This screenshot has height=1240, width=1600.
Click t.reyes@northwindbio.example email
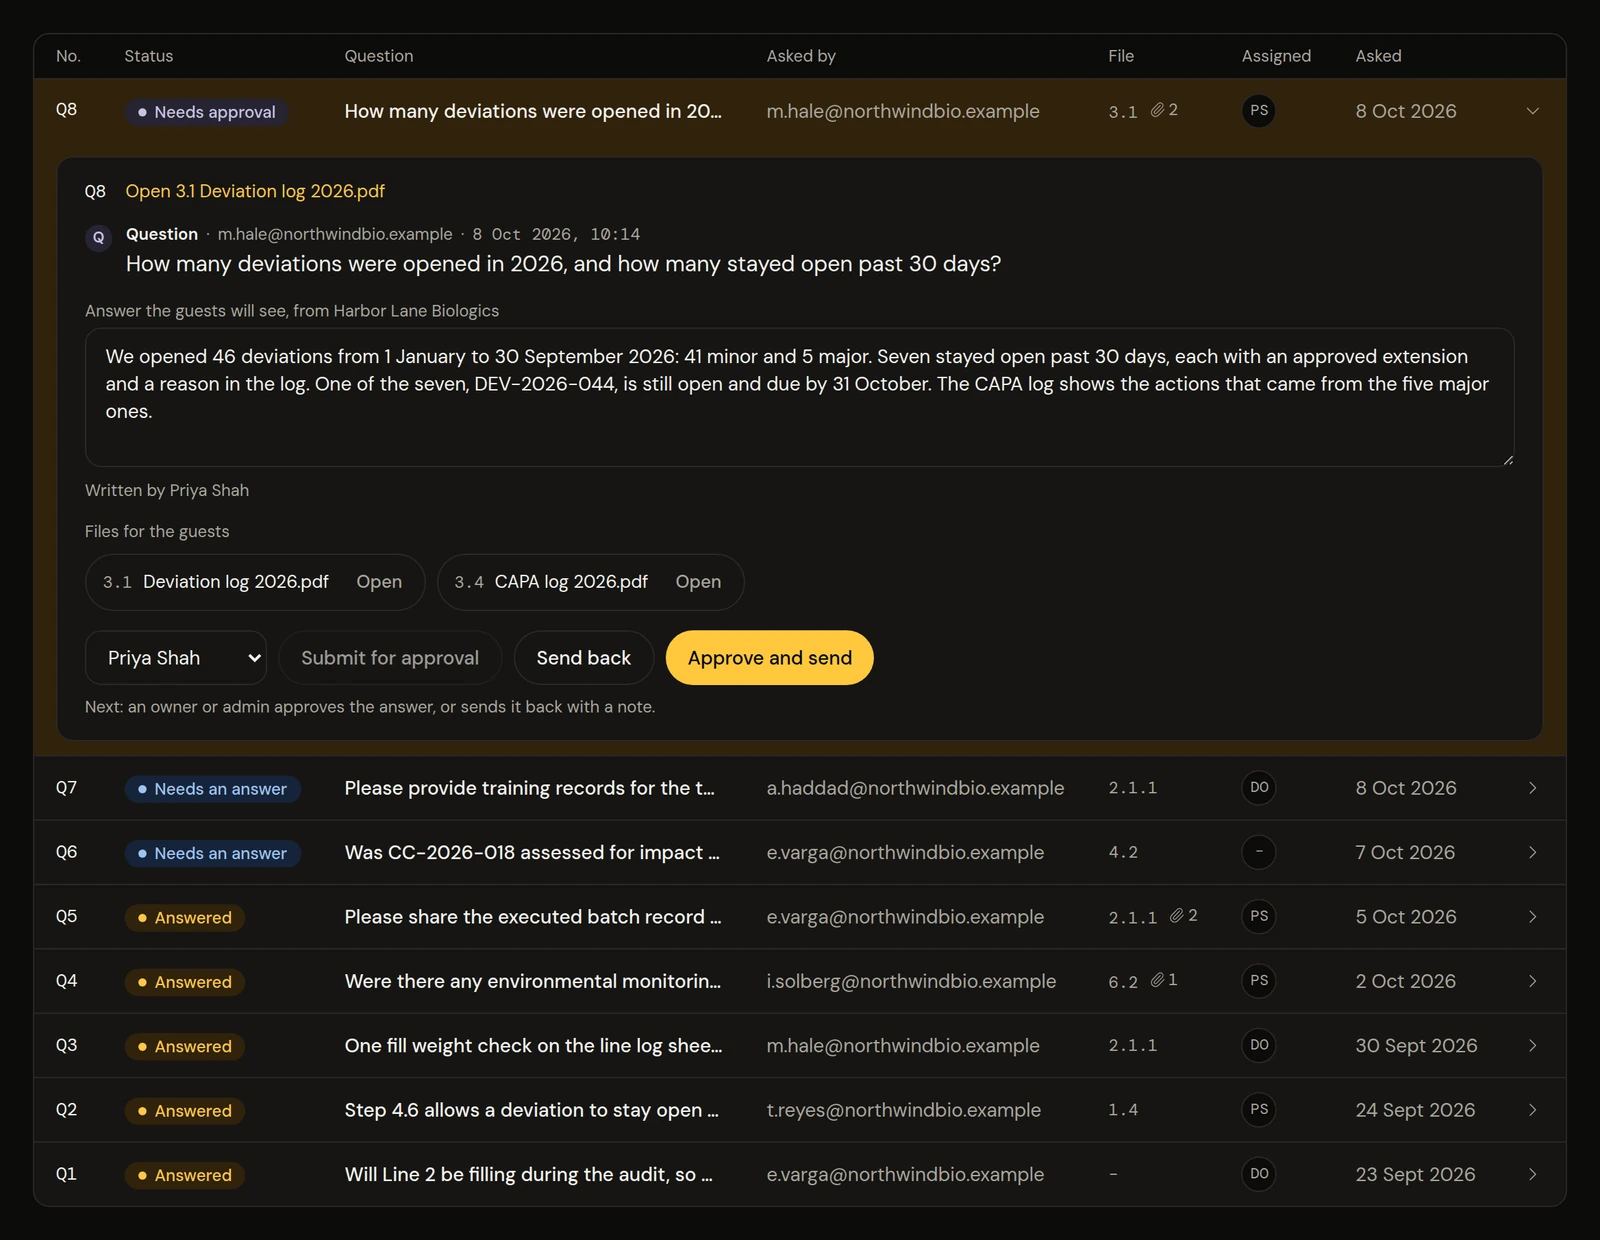click(x=904, y=1110)
